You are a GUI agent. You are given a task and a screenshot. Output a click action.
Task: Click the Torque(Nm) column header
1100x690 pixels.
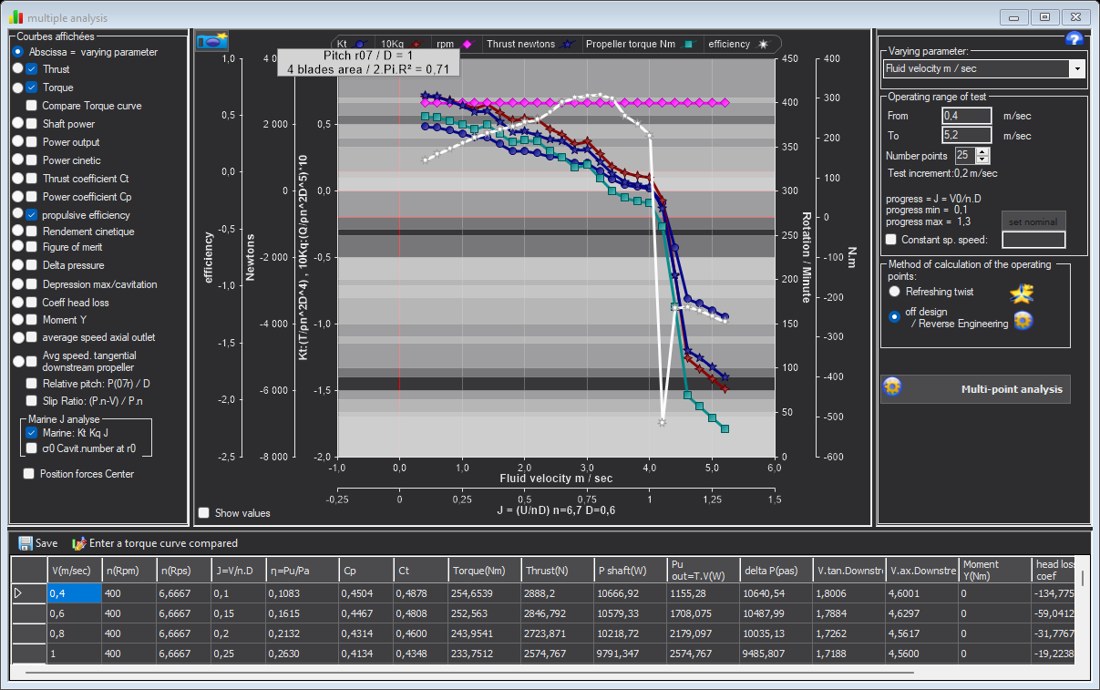tap(485, 570)
